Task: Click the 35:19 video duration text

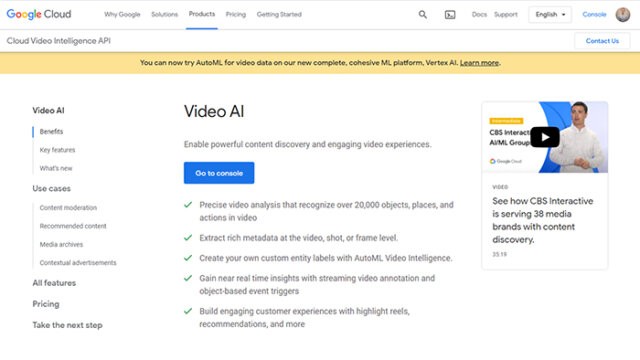Action: 499,254
